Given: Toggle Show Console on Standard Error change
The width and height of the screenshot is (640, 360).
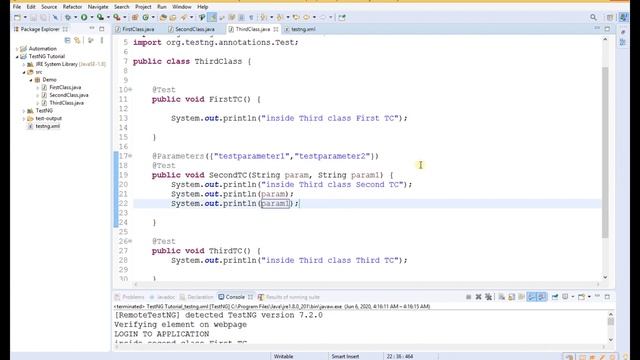Looking at the screenshot, I should [x=541, y=297].
